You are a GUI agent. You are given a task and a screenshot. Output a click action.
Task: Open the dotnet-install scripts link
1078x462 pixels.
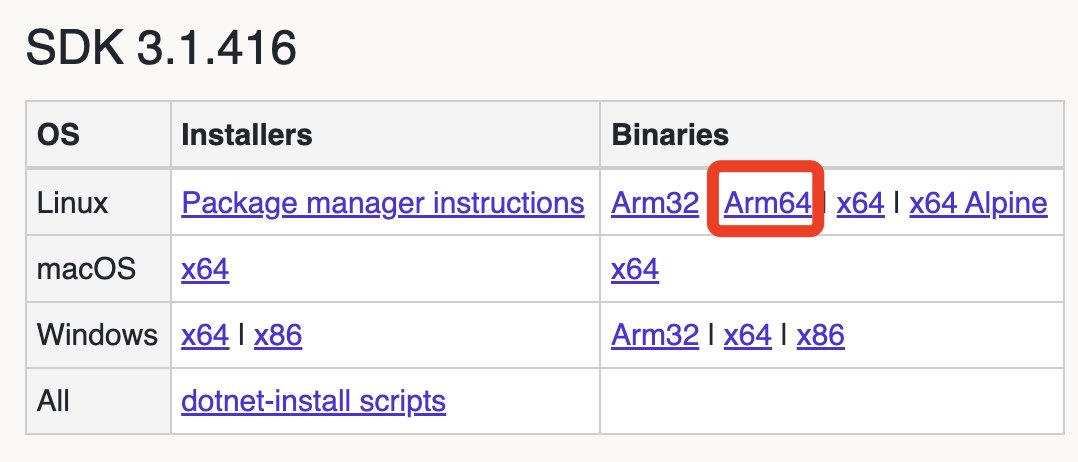click(313, 402)
